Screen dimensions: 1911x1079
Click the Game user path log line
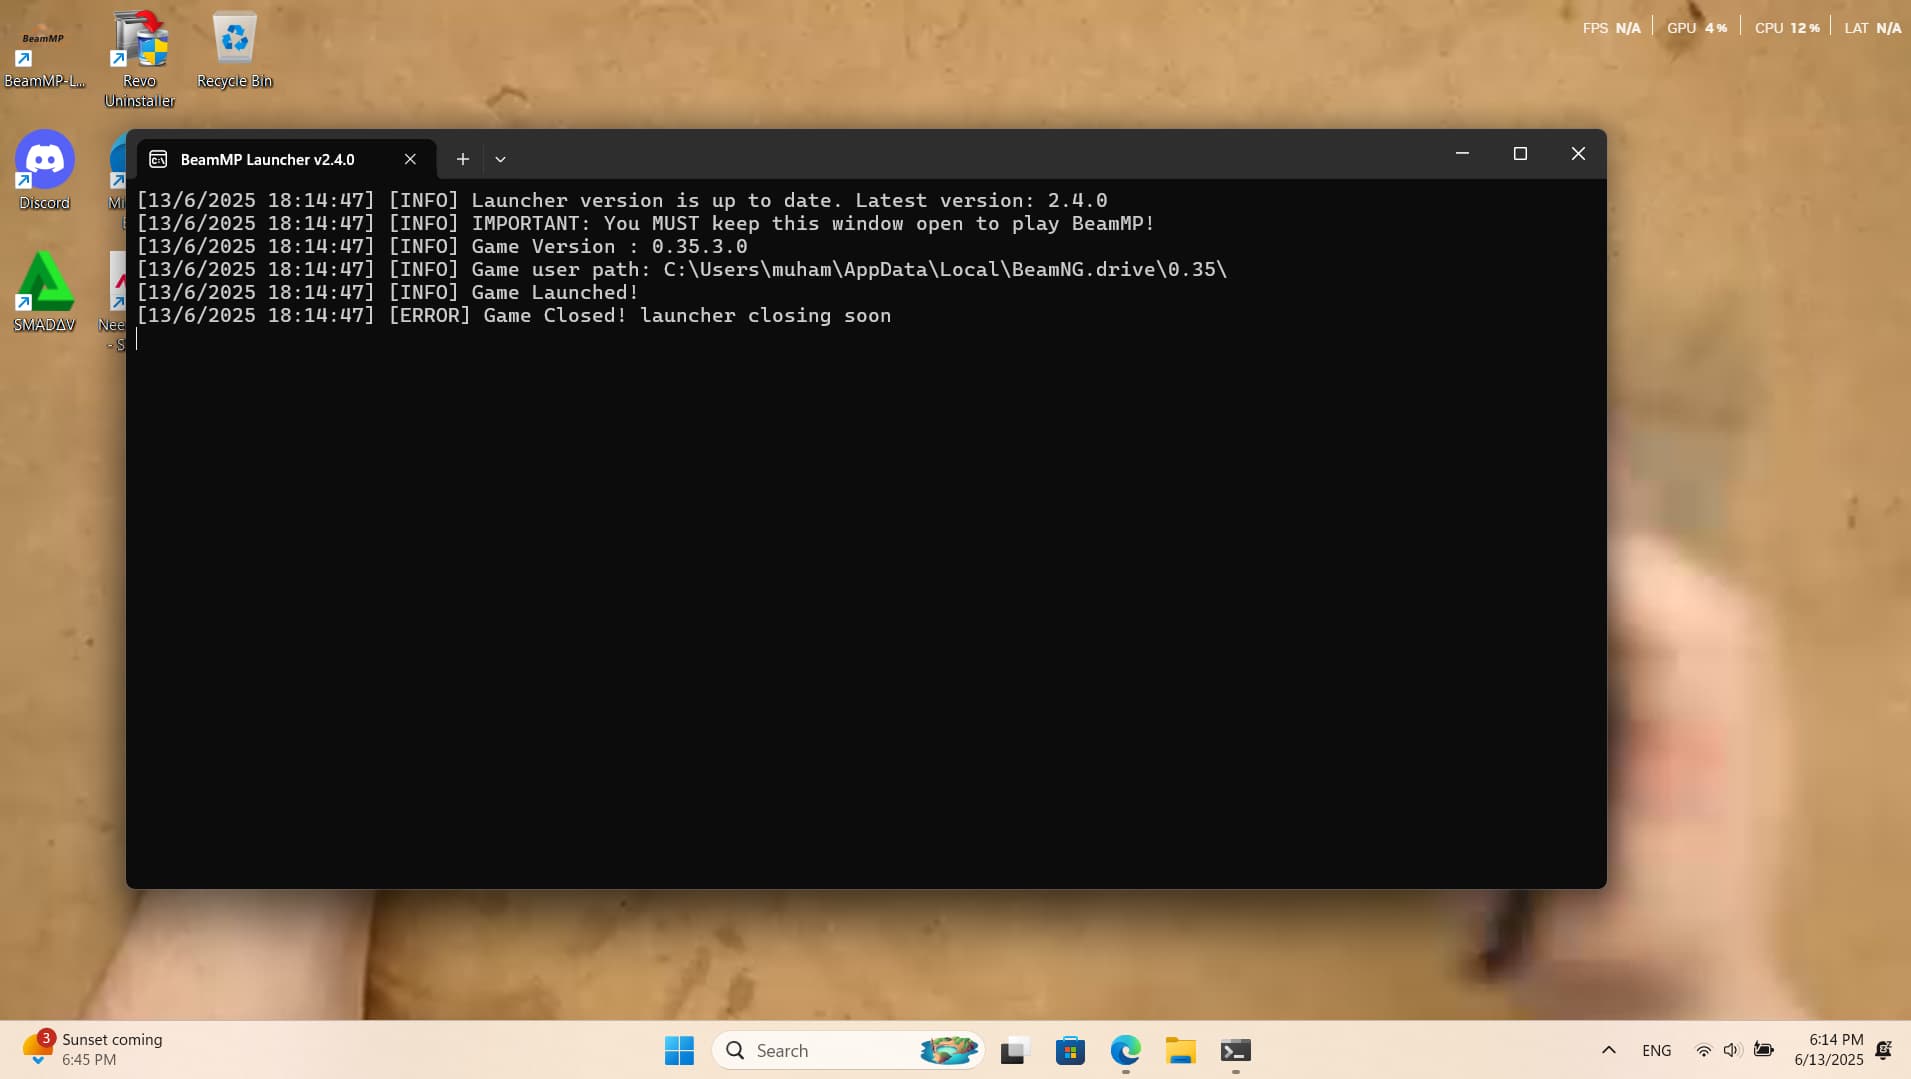pos(682,270)
